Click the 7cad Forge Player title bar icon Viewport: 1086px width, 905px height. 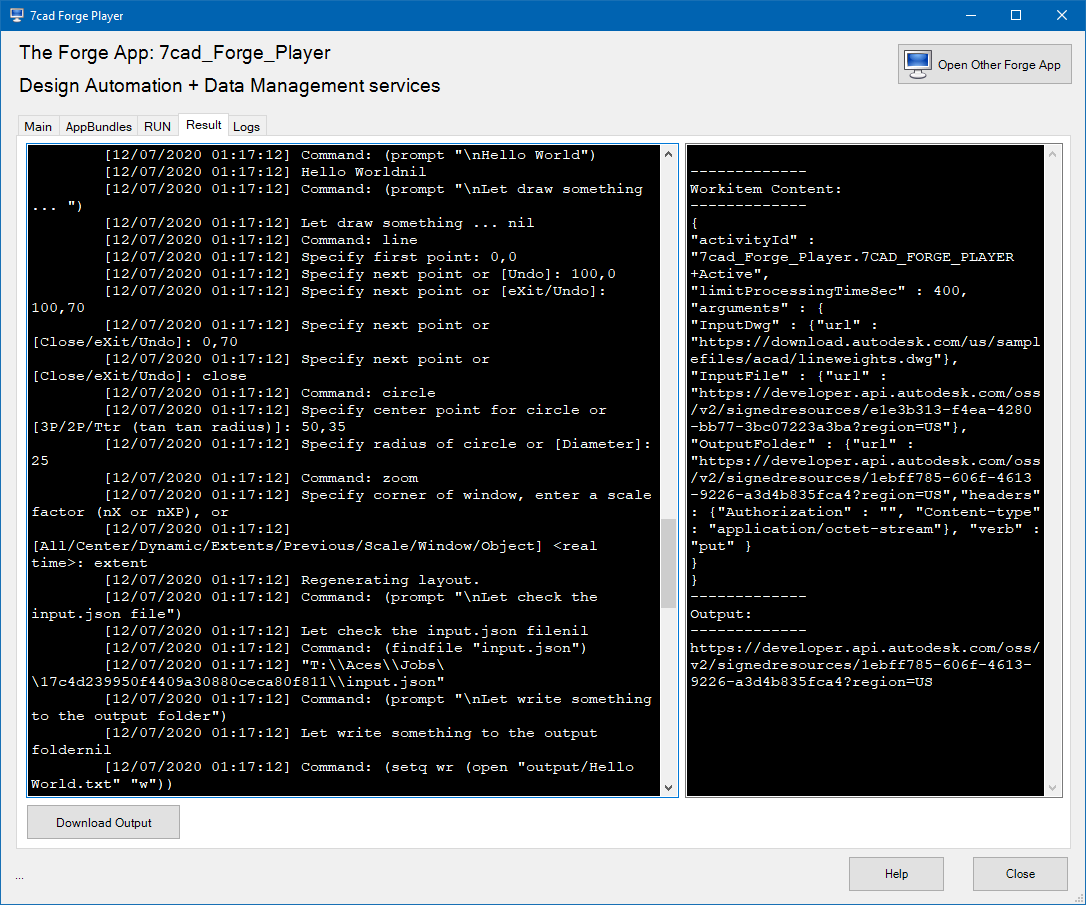point(16,16)
